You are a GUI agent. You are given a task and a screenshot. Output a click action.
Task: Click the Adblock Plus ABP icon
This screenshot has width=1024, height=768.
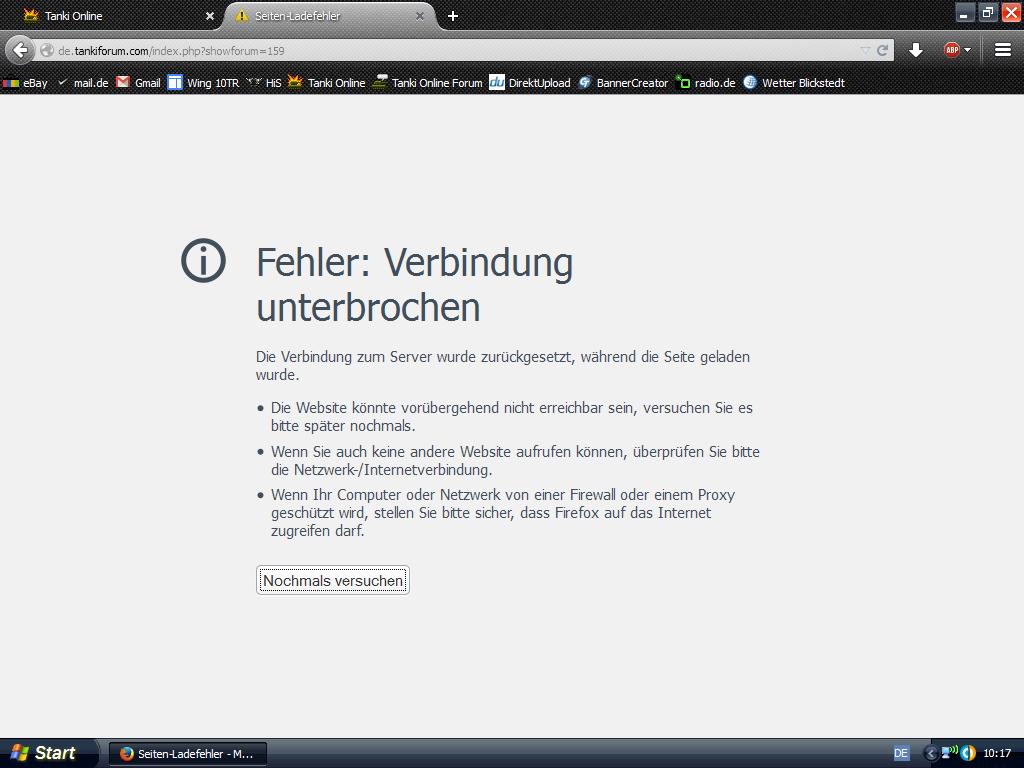point(951,50)
